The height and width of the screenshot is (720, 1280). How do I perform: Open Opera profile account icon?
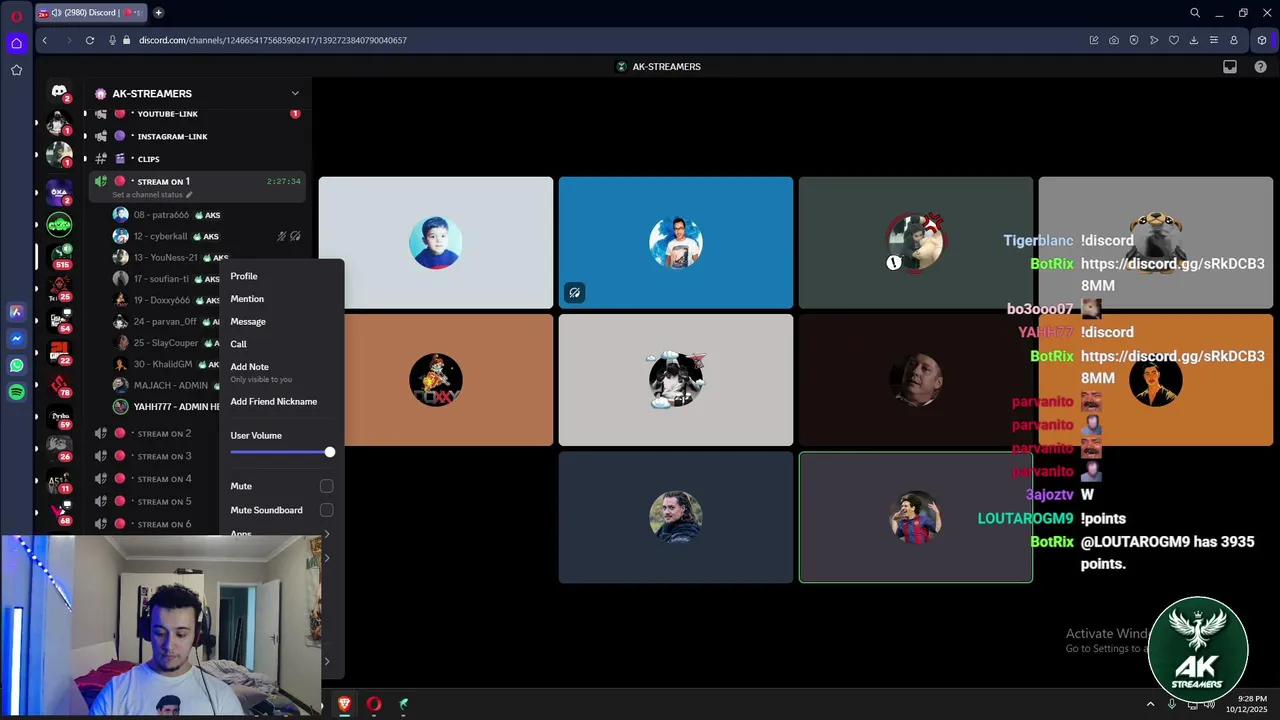(x=1234, y=40)
